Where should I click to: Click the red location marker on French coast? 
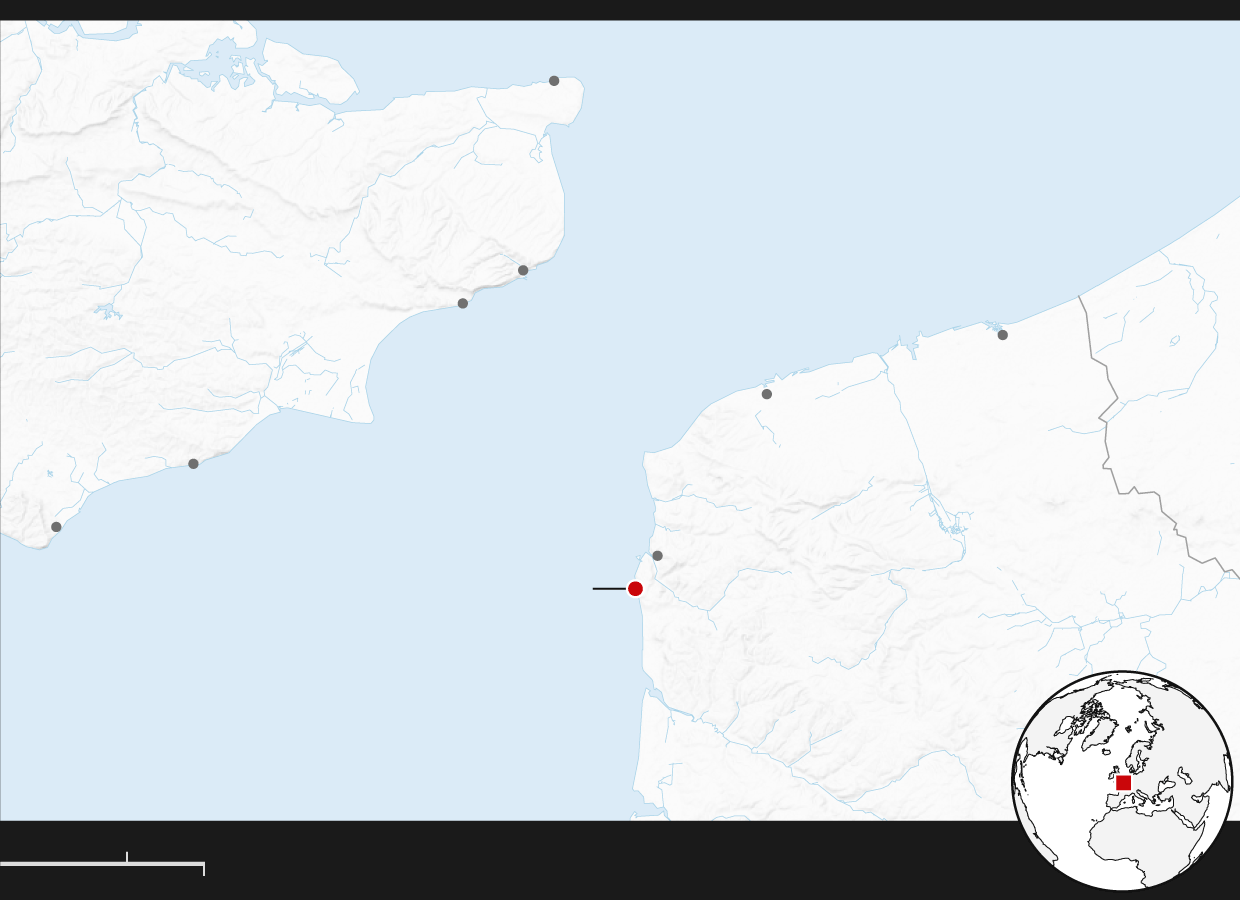[635, 588]
